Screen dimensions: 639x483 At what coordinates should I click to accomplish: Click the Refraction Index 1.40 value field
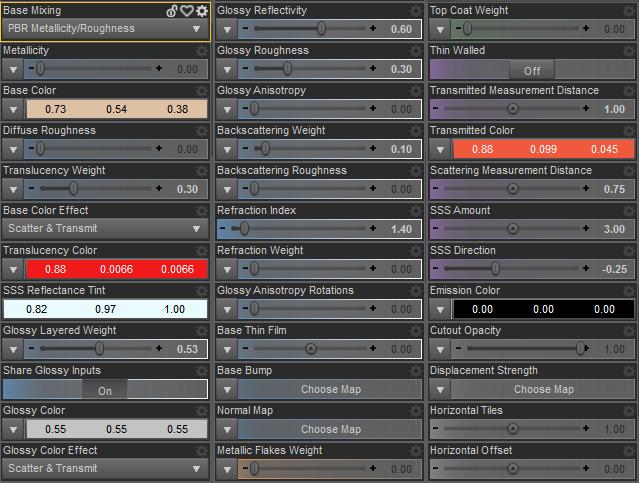[401, 229]
